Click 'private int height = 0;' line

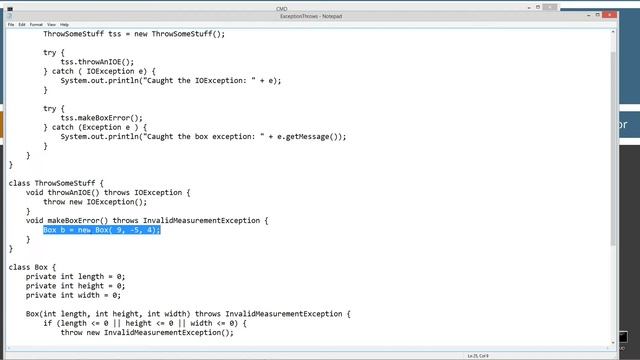(76, 286)
